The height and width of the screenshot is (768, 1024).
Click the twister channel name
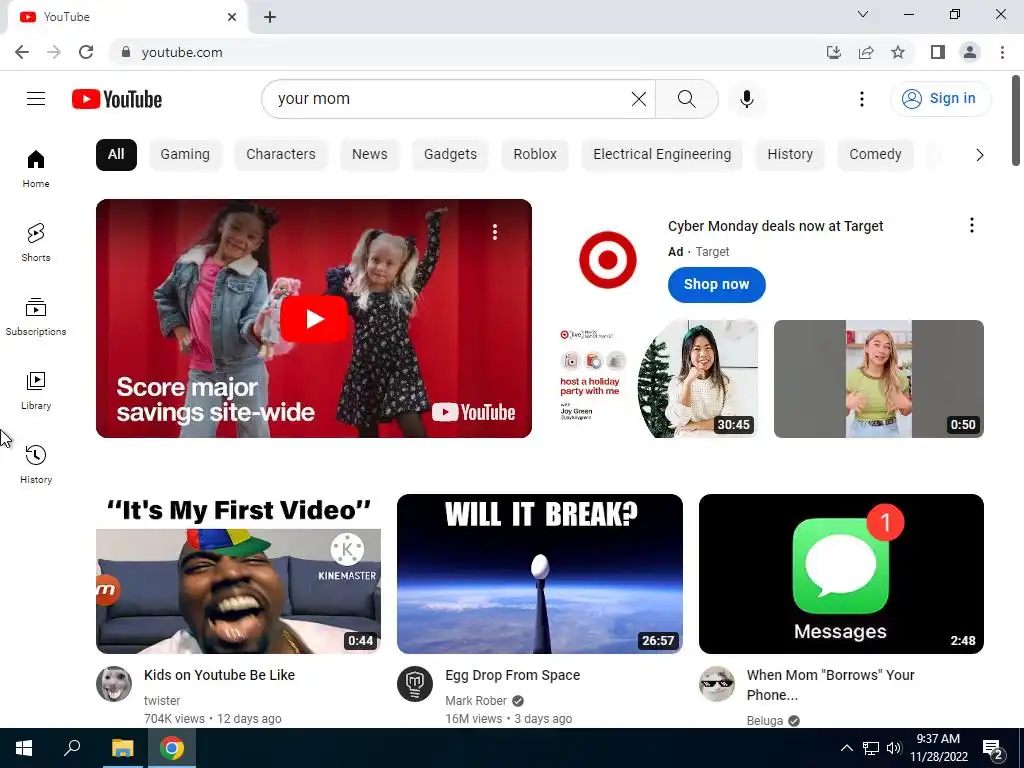162,701
